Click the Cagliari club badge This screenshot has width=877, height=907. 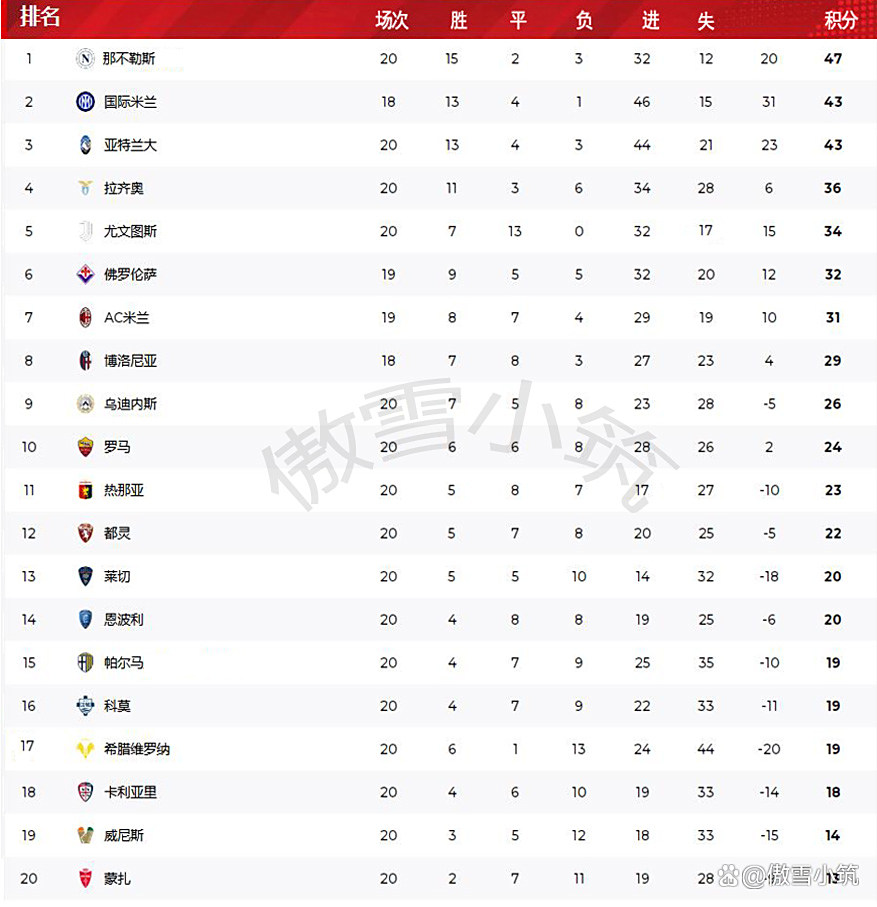tap(85, 792)
